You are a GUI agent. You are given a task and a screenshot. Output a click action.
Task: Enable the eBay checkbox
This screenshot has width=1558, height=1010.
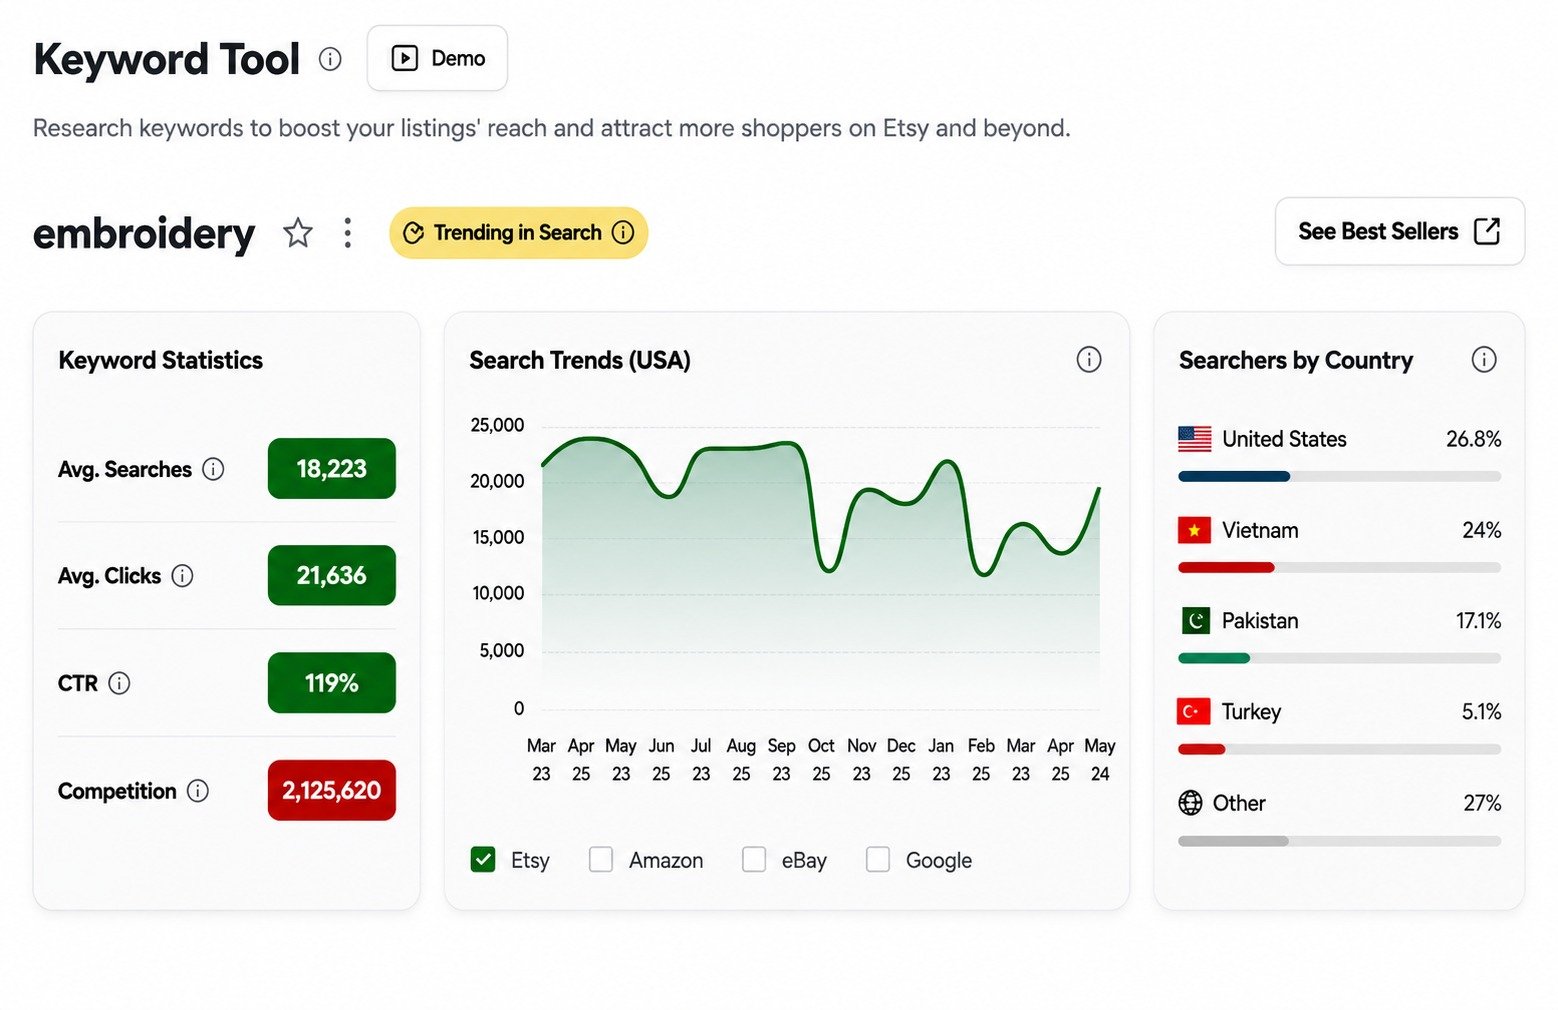point(754,860)
